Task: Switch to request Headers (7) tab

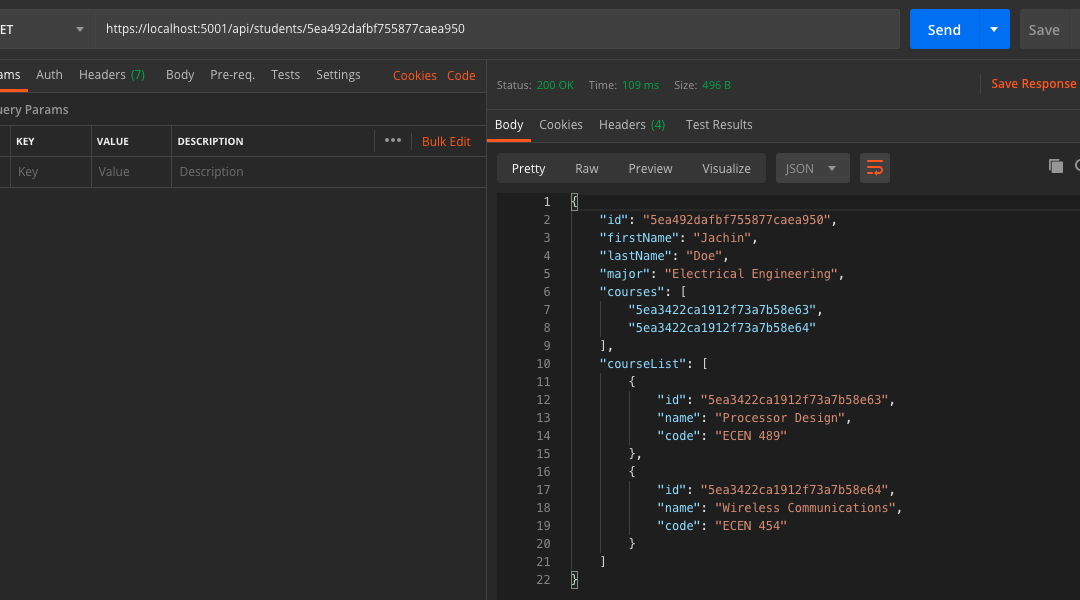Action: point(111,75)
